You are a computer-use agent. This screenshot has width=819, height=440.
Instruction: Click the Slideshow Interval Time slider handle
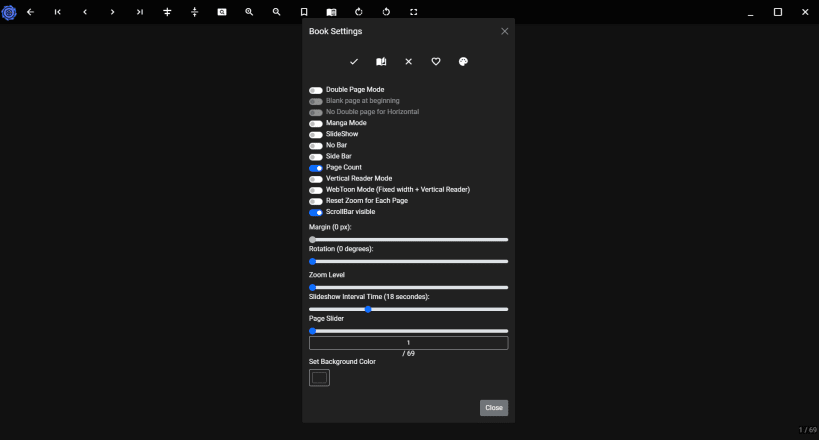point(368,309)
